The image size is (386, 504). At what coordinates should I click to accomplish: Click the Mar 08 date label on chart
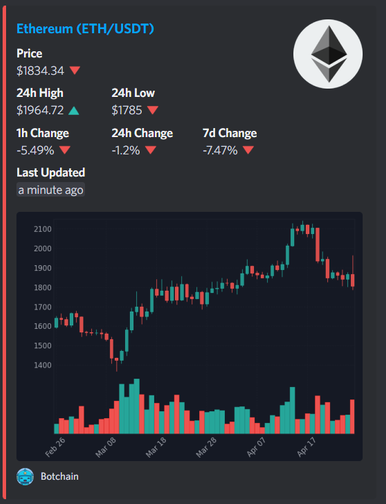105,447
